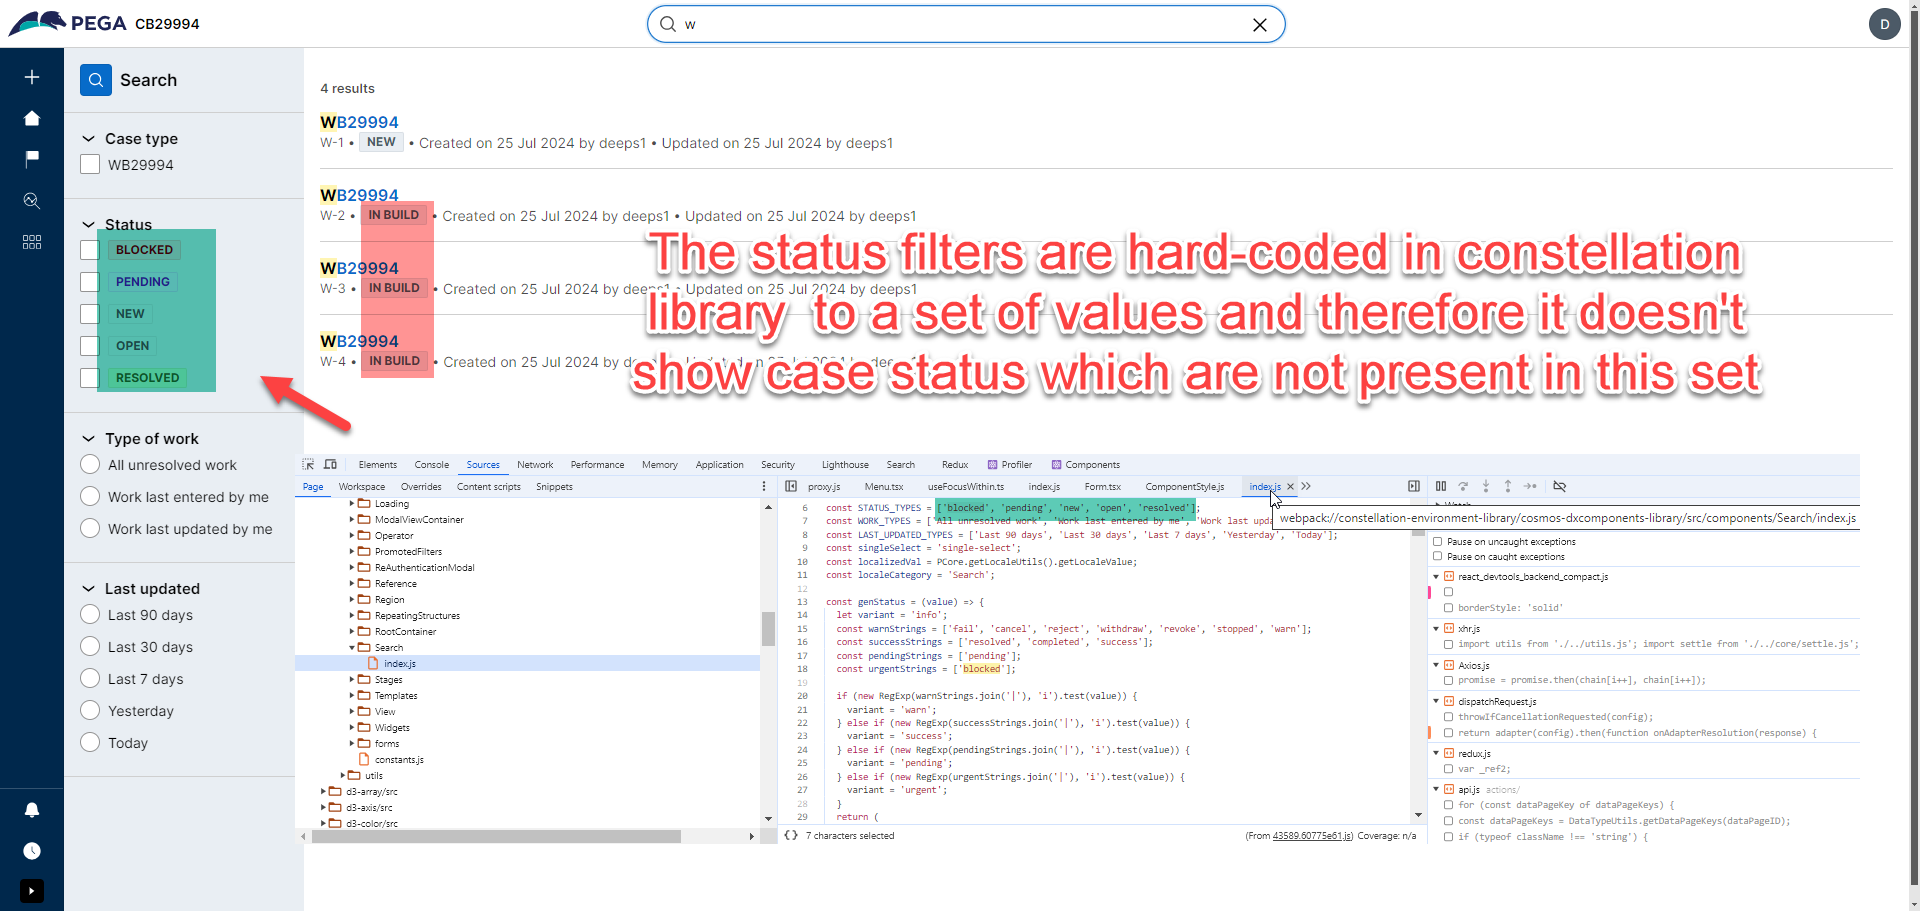Expand navigation with the bottom arrow icon
1920x911 pixels.
32,891
